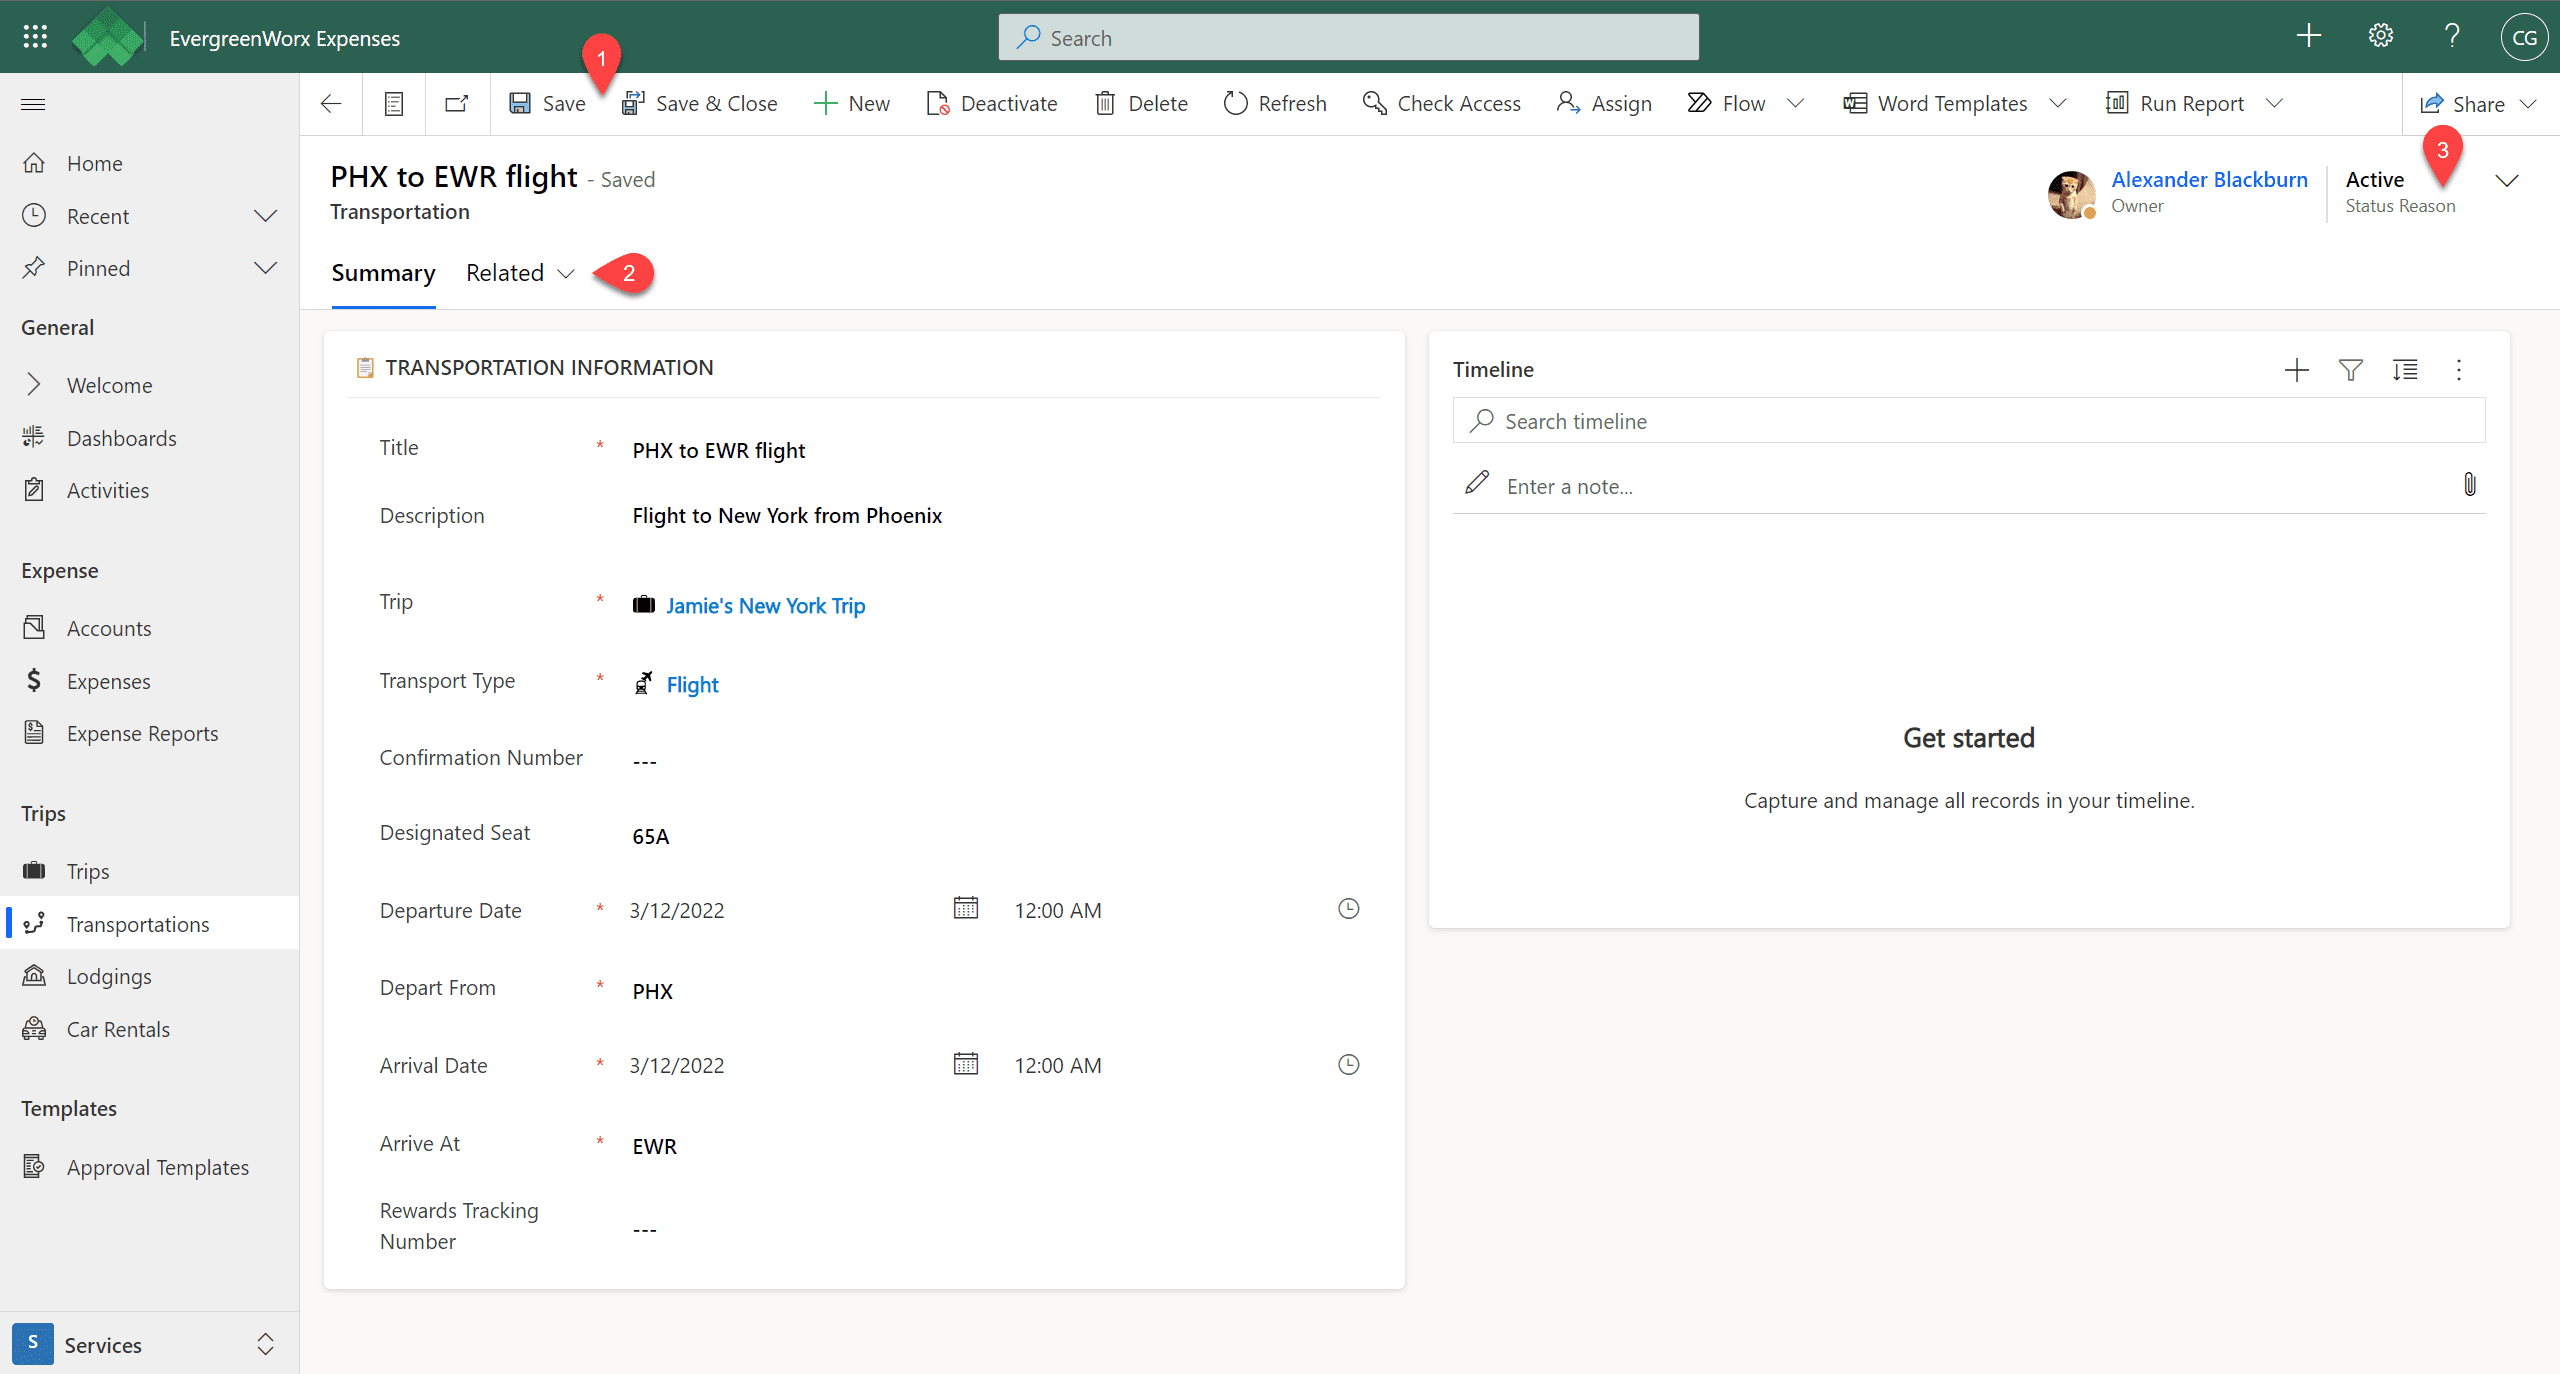
Task: Expand the Pinned navigation group
Action: pyautogui.click(x=265, y=268)
